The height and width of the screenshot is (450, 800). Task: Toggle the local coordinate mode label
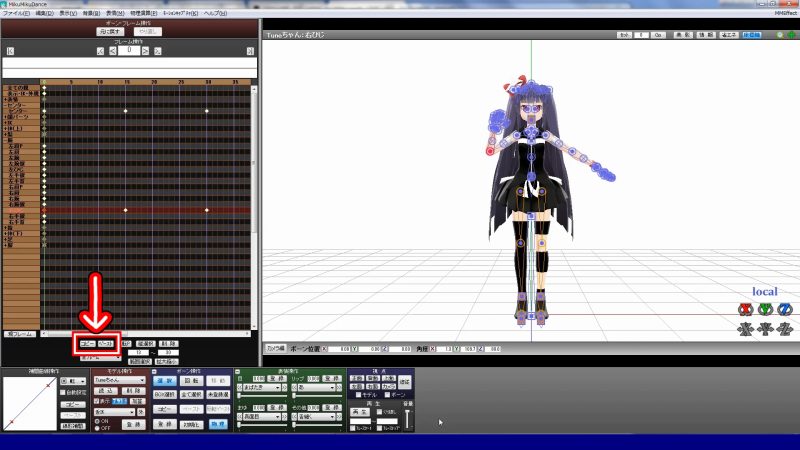click(765, 292)
